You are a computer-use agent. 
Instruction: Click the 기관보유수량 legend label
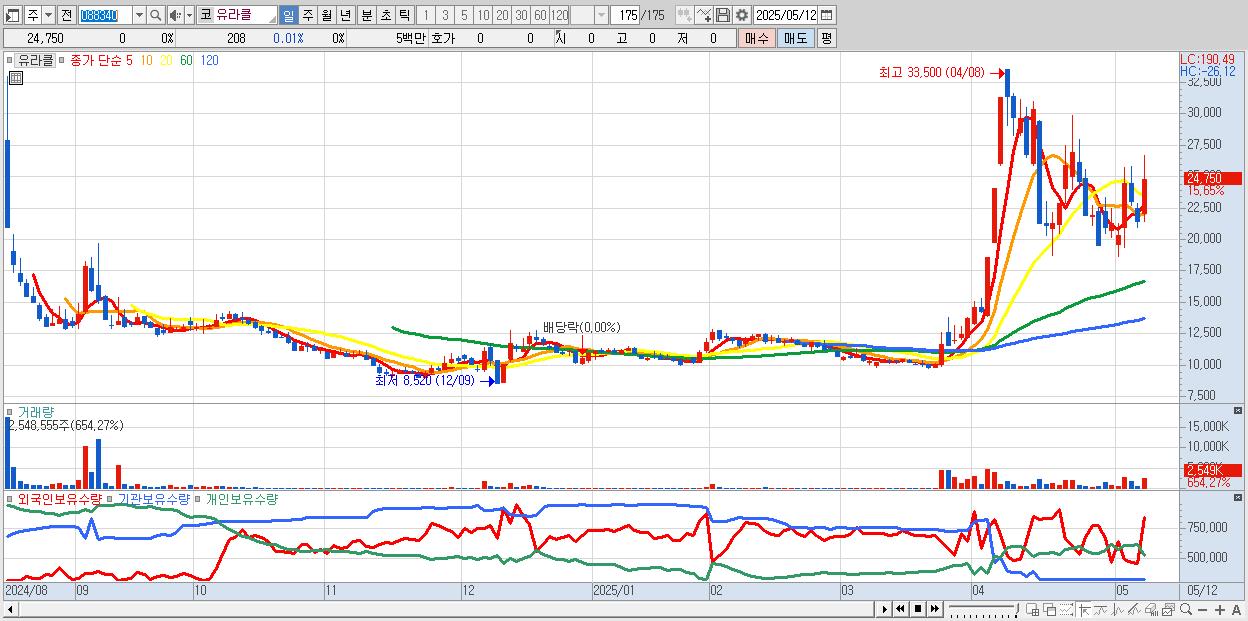click(x=153, y=498)
